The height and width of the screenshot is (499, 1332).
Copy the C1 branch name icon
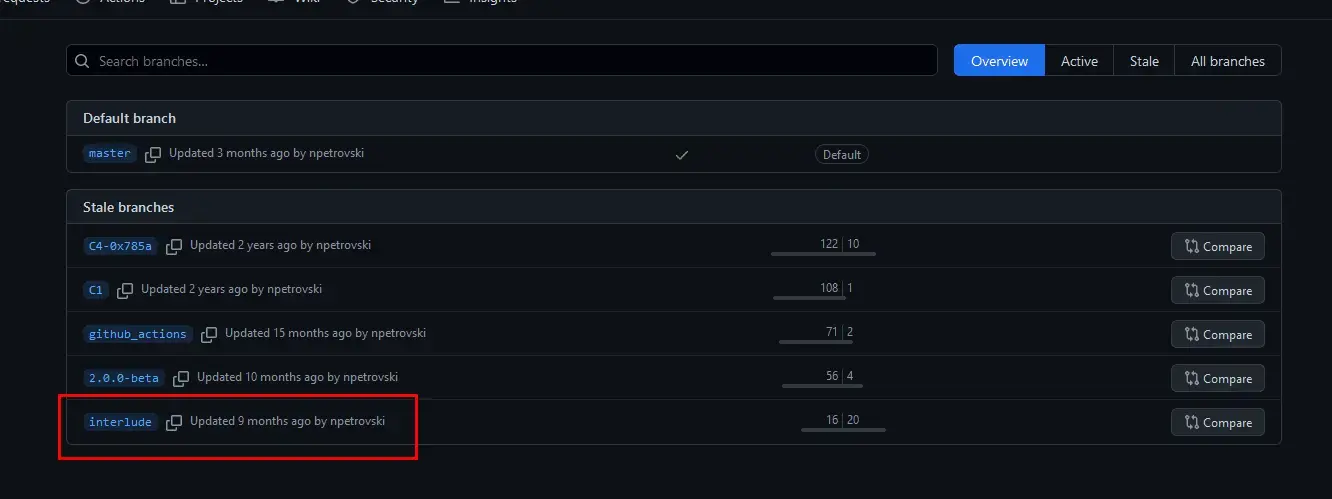pos(125,290)
